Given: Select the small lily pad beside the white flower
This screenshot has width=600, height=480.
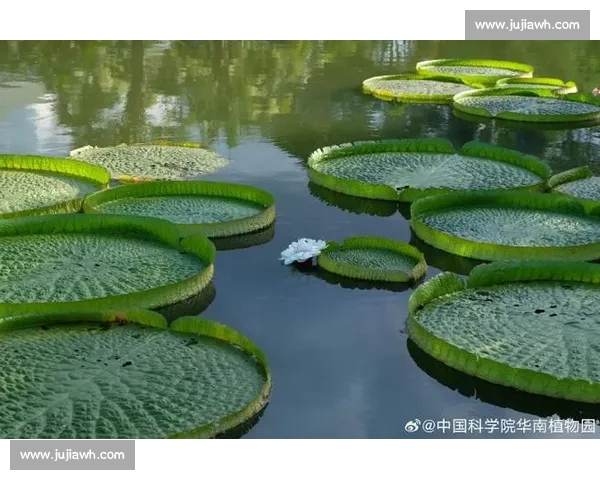Looking at the screenshot, I should point(372,259).
